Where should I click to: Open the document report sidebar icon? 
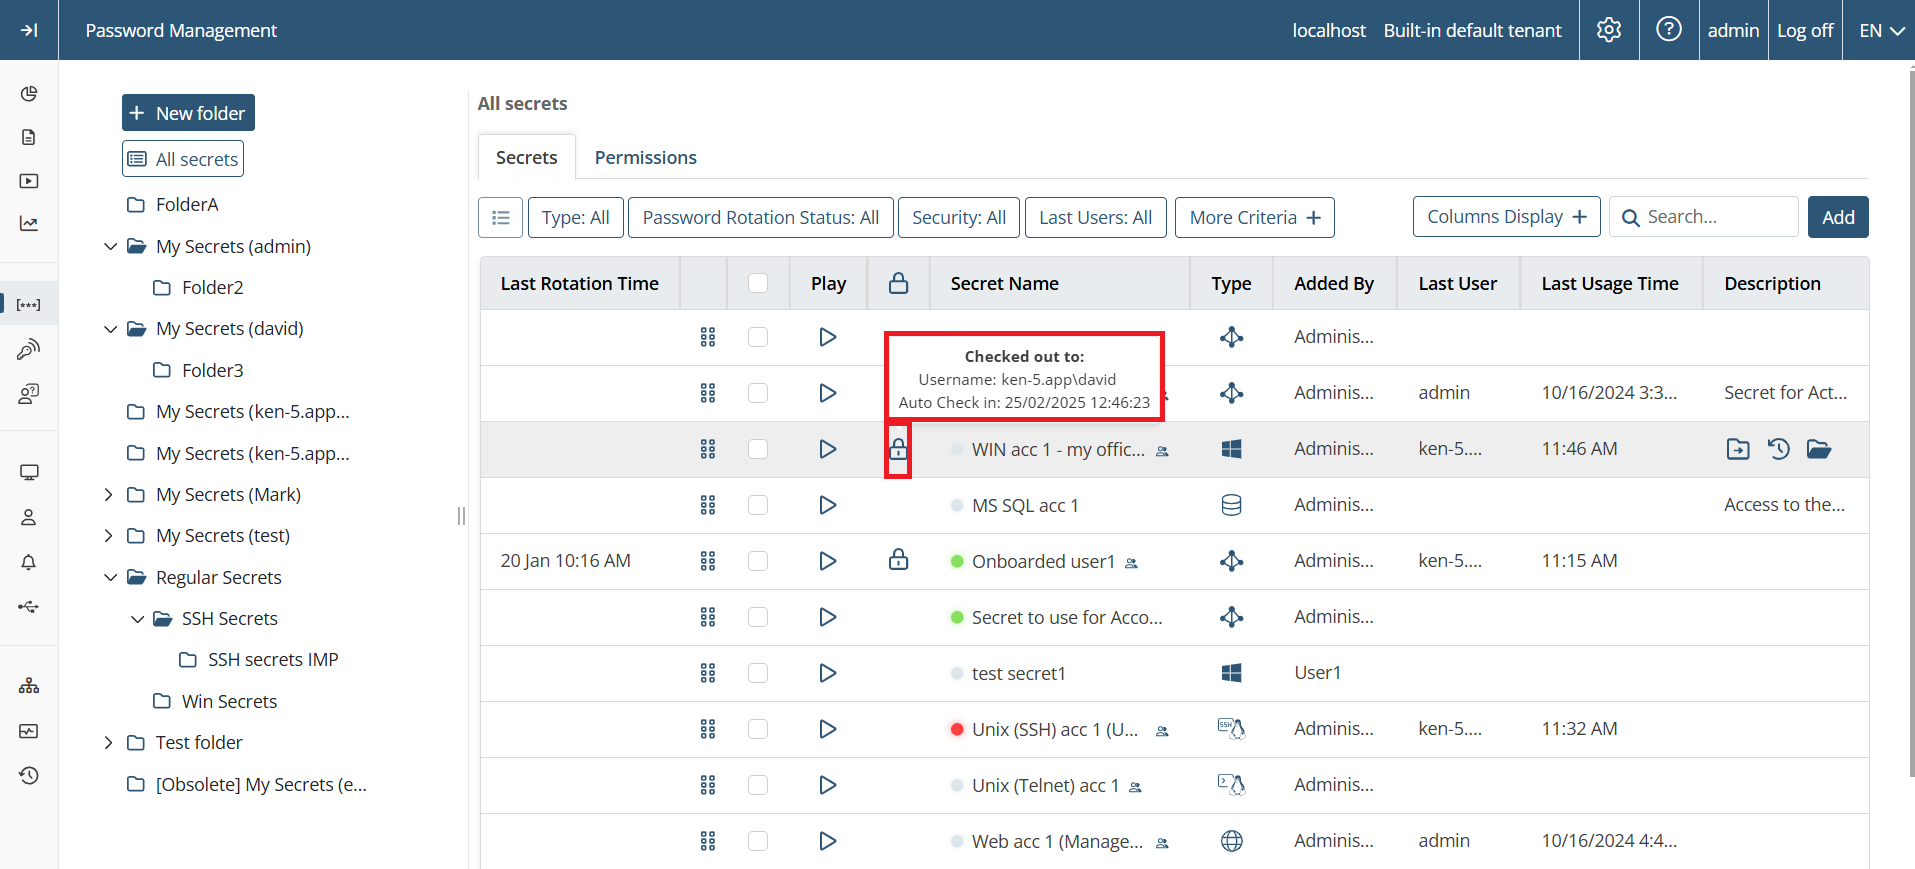point(29,137)
